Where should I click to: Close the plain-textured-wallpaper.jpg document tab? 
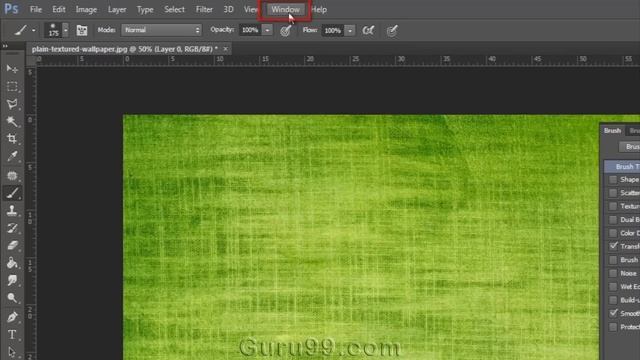225,49
